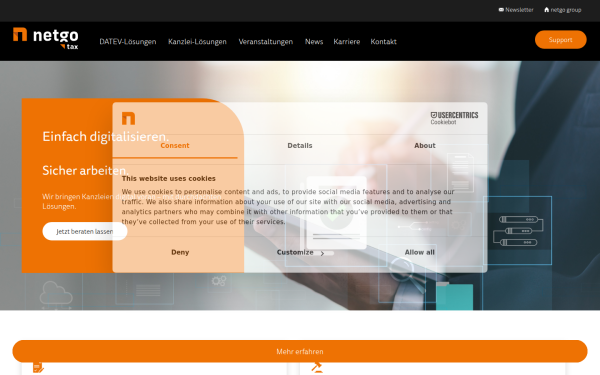600x375 pixels.
Task: Click the Usercentrics Cookiebot logo
Action: click(454, 118)
